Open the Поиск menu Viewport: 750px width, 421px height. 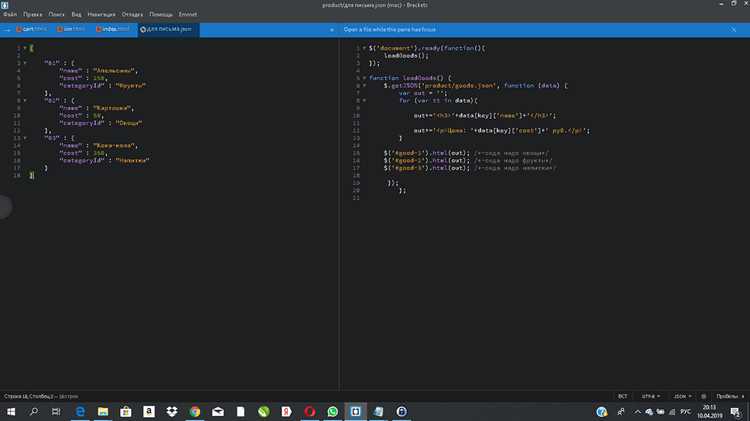pyautogui.click(x=56, y=14)
